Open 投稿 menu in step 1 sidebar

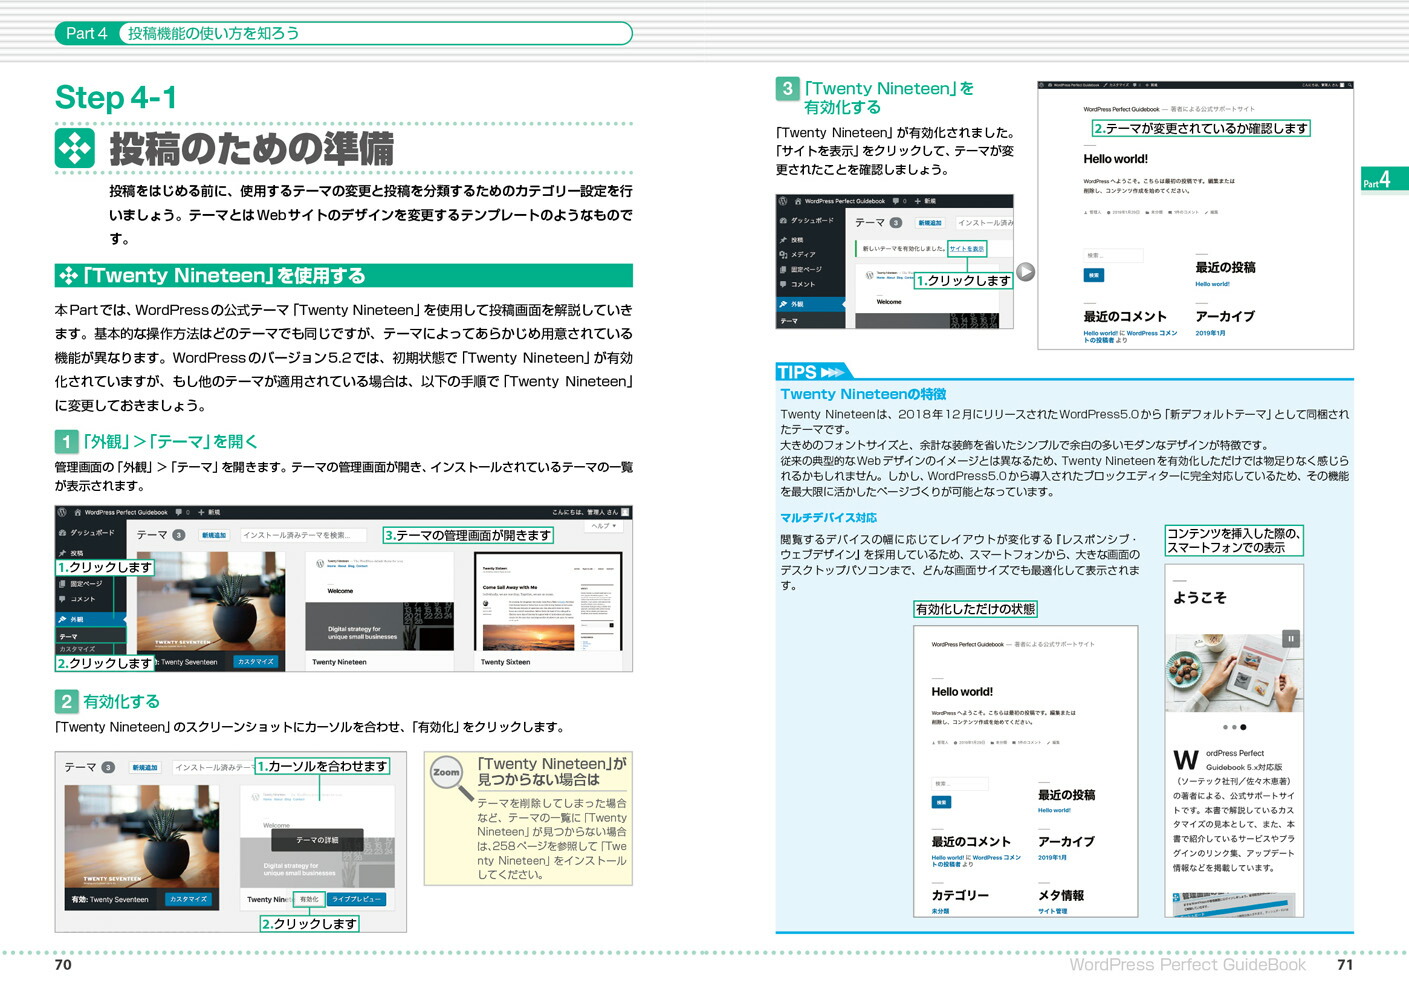coord(72,552)
